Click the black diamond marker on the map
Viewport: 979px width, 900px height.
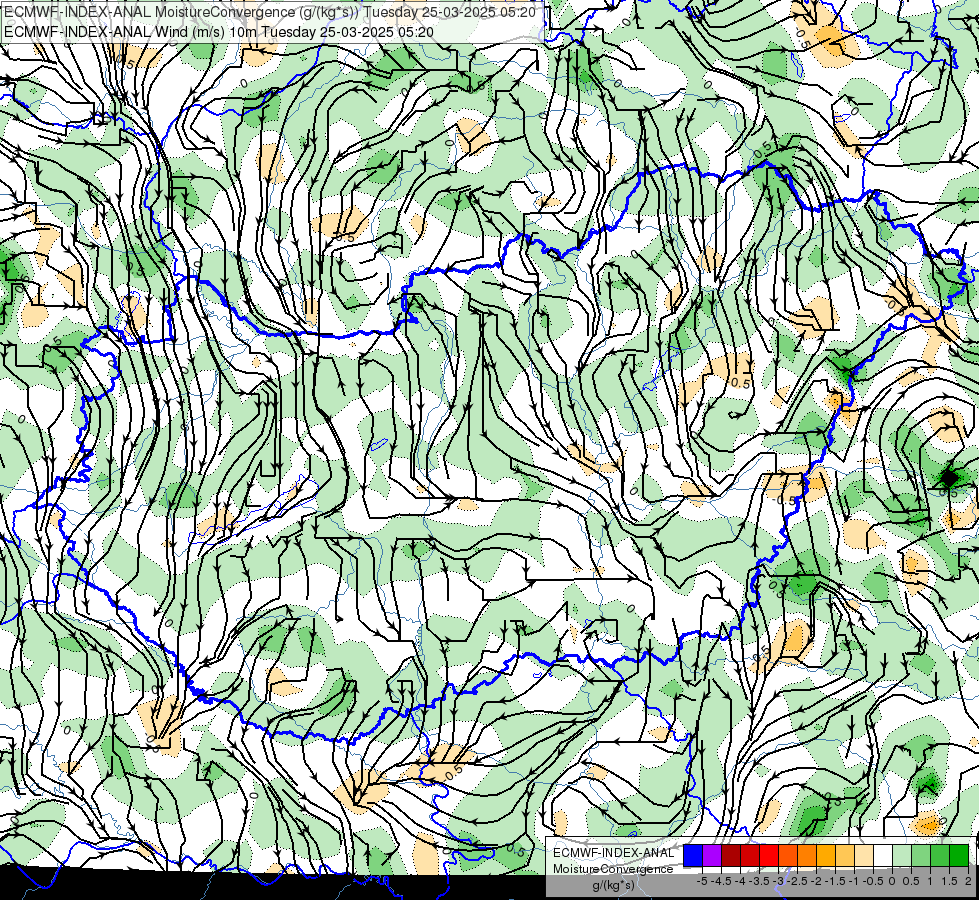(x=949, y=478)
